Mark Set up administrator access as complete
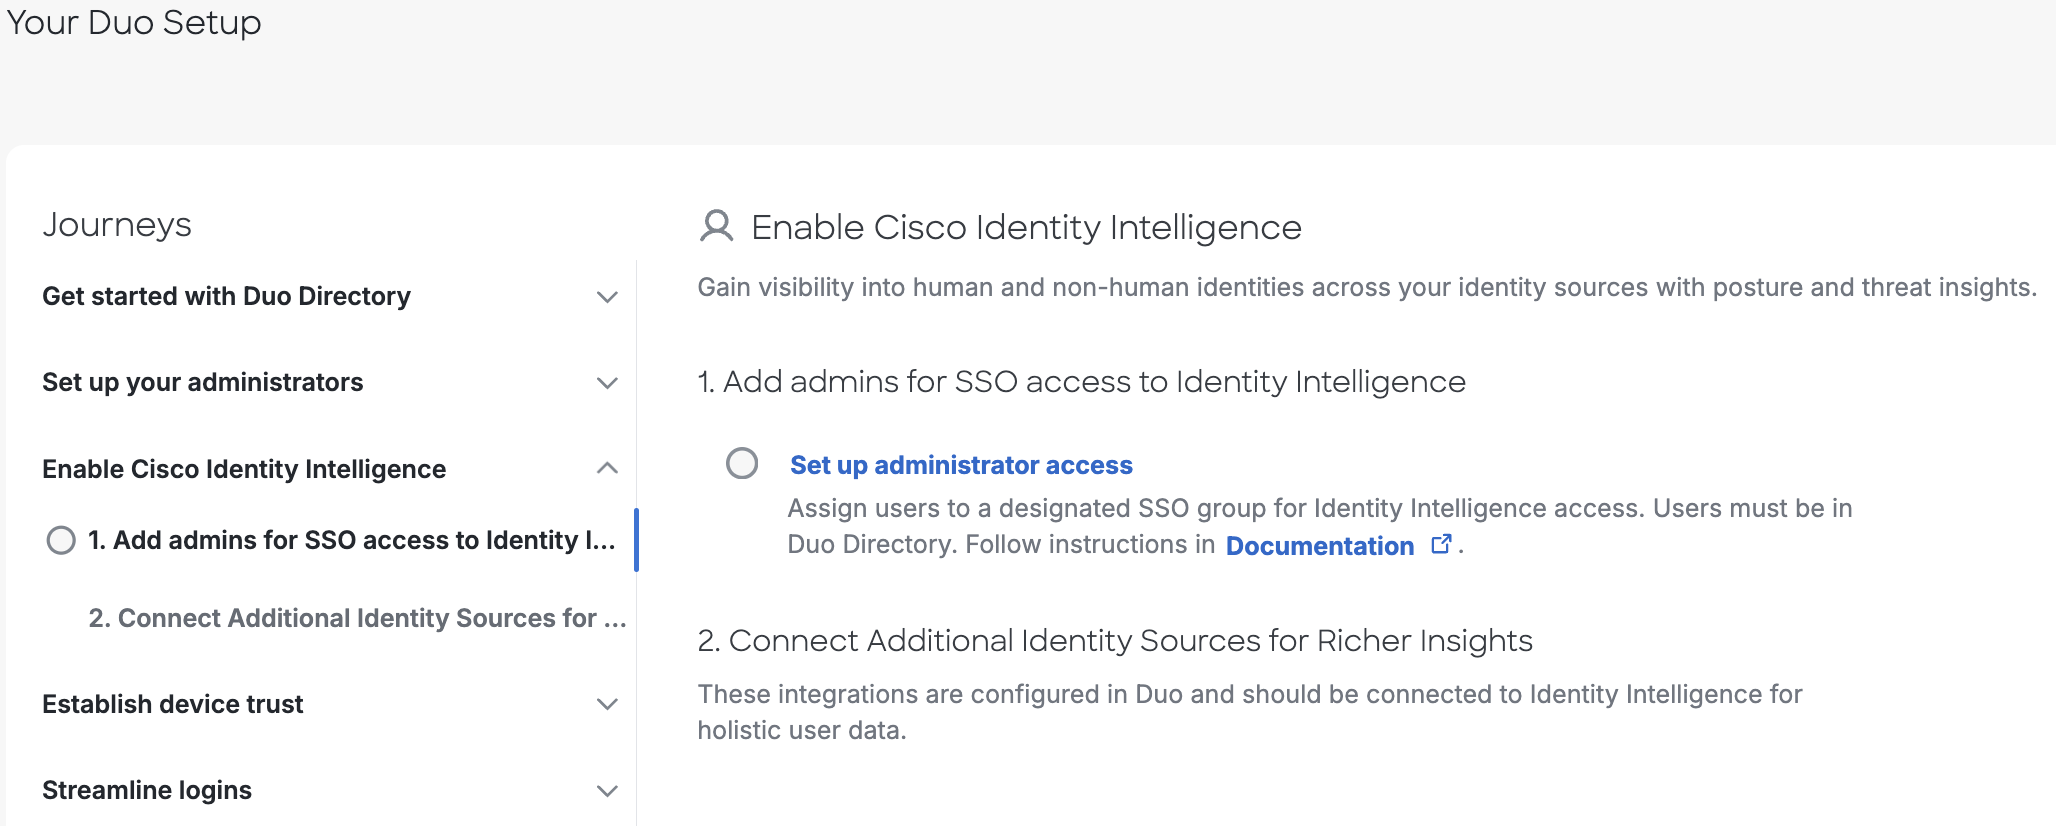Image resolution: width=2056 pixels, height=826 pixels. click(x=741, y=464)
